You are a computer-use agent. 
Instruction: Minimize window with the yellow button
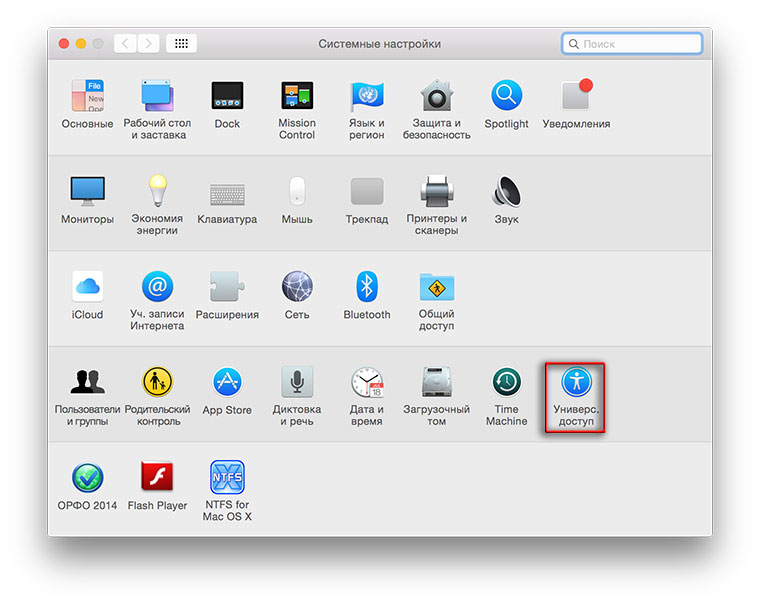click(x=81, y=44)
